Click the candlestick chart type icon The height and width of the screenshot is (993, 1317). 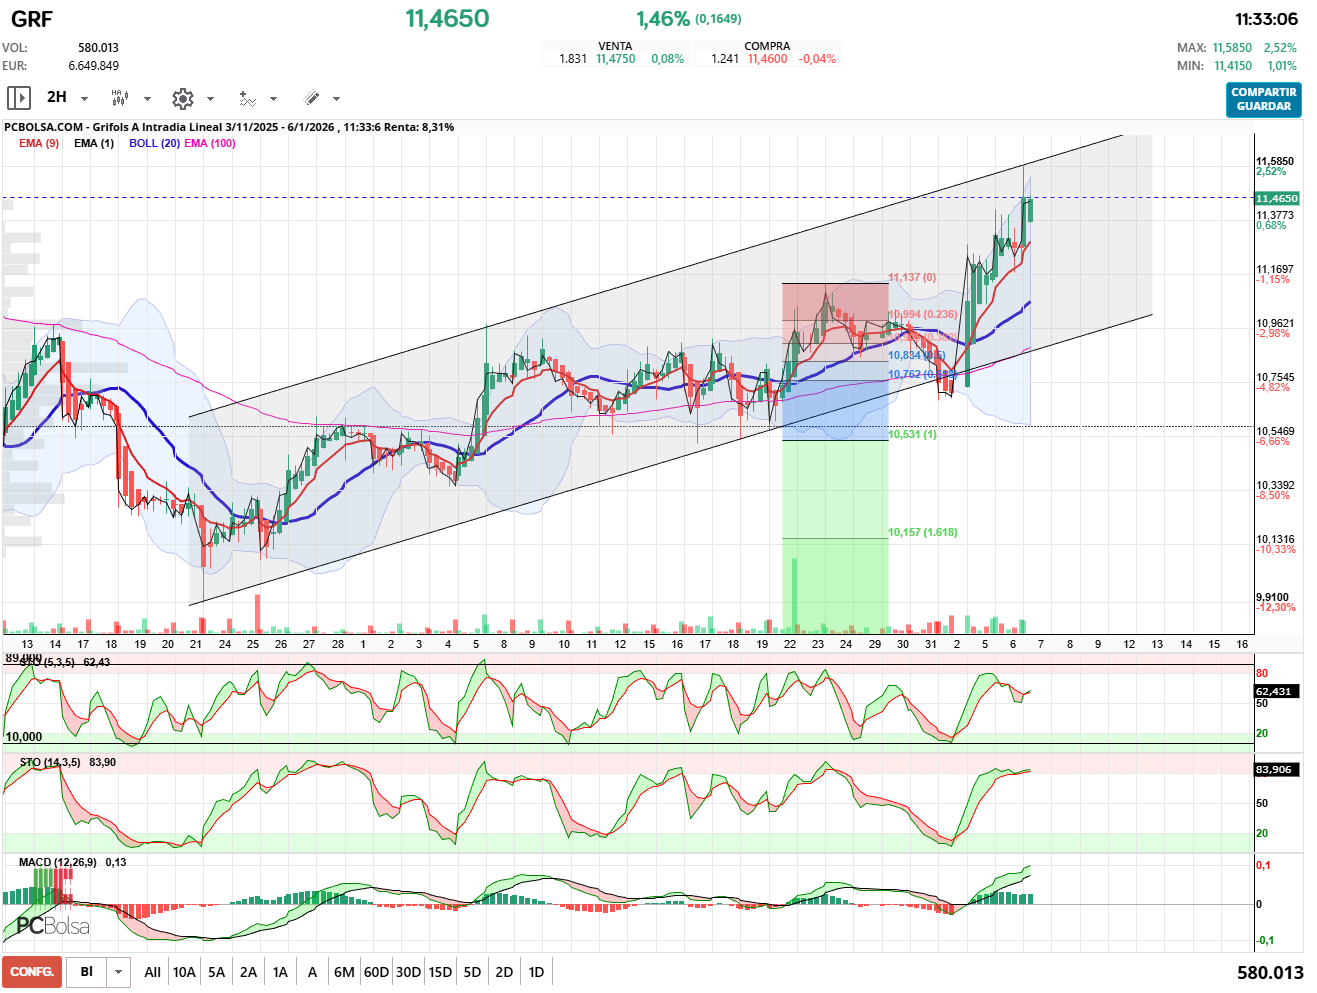click(x=120, y=98)
